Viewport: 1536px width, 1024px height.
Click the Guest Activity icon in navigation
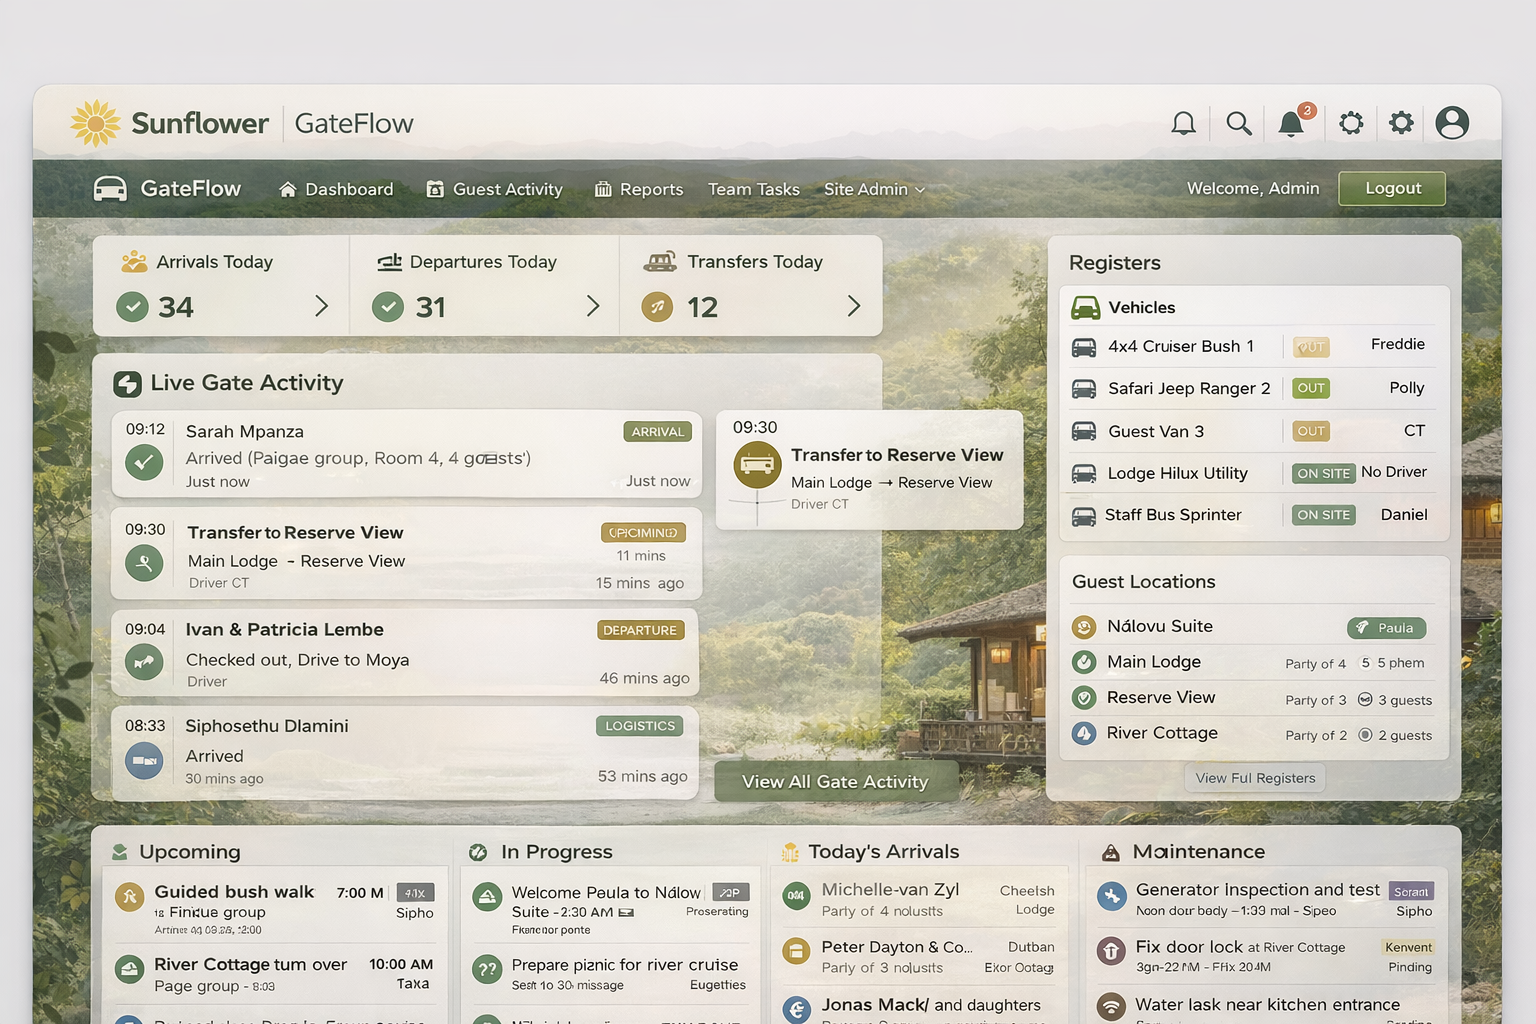coord(436,188)
